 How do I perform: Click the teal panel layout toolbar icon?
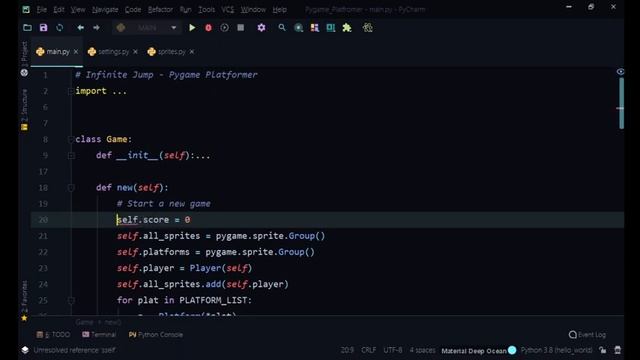pos(331,28)
